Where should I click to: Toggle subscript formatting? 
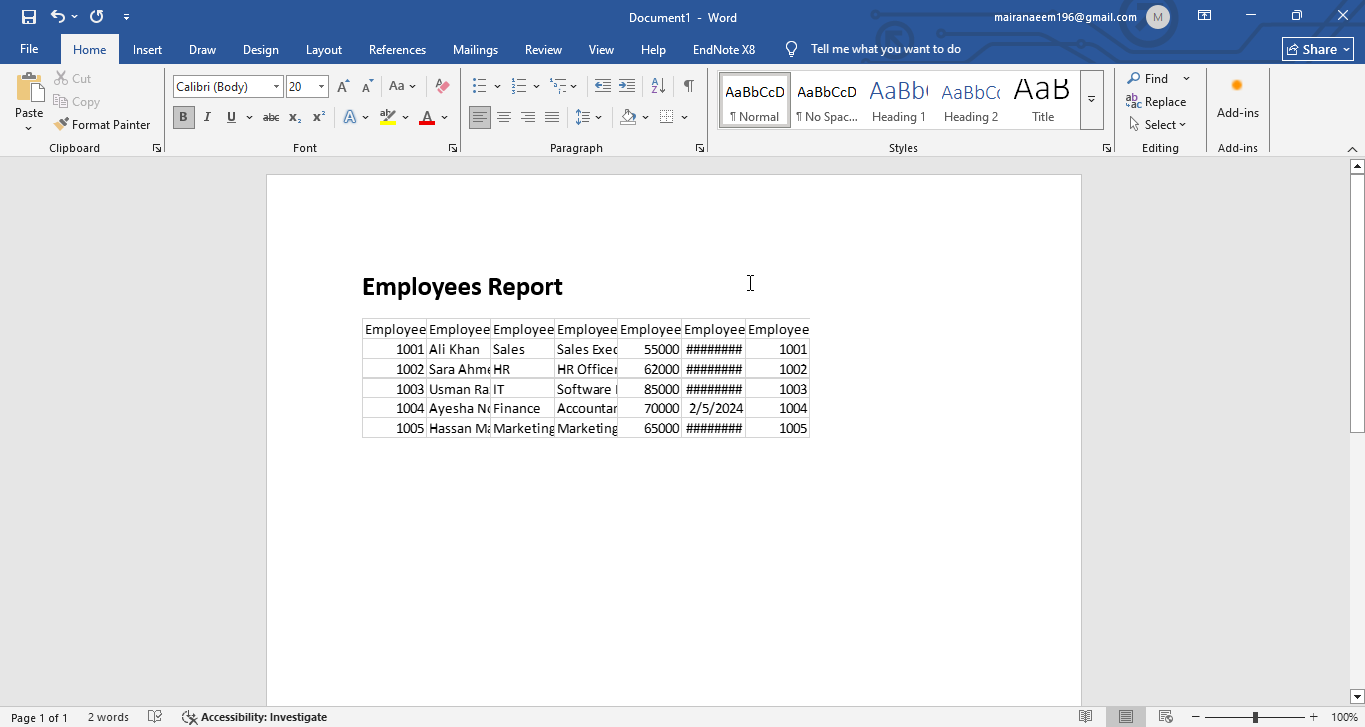point(295,117)
